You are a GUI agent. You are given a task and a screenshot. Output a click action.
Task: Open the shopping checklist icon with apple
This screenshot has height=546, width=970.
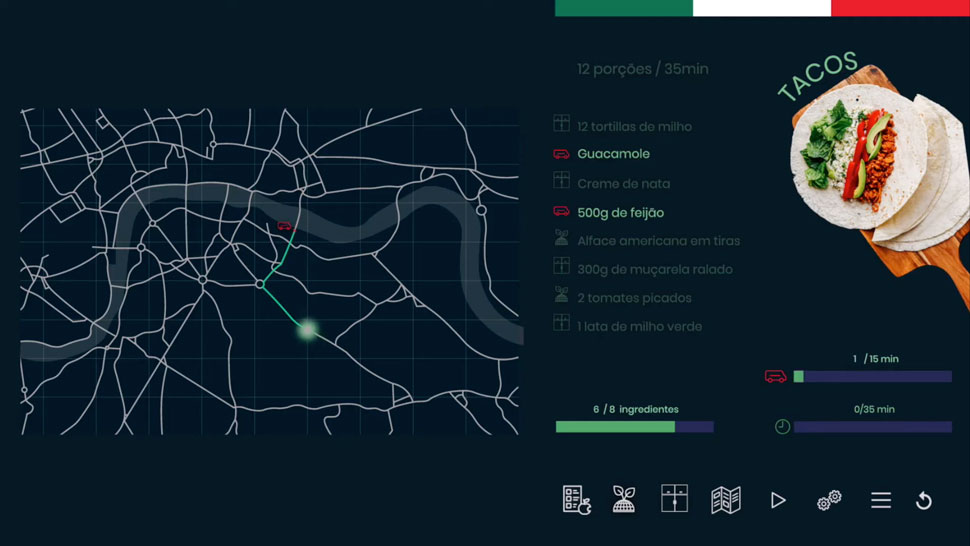(x=576, y=500)
